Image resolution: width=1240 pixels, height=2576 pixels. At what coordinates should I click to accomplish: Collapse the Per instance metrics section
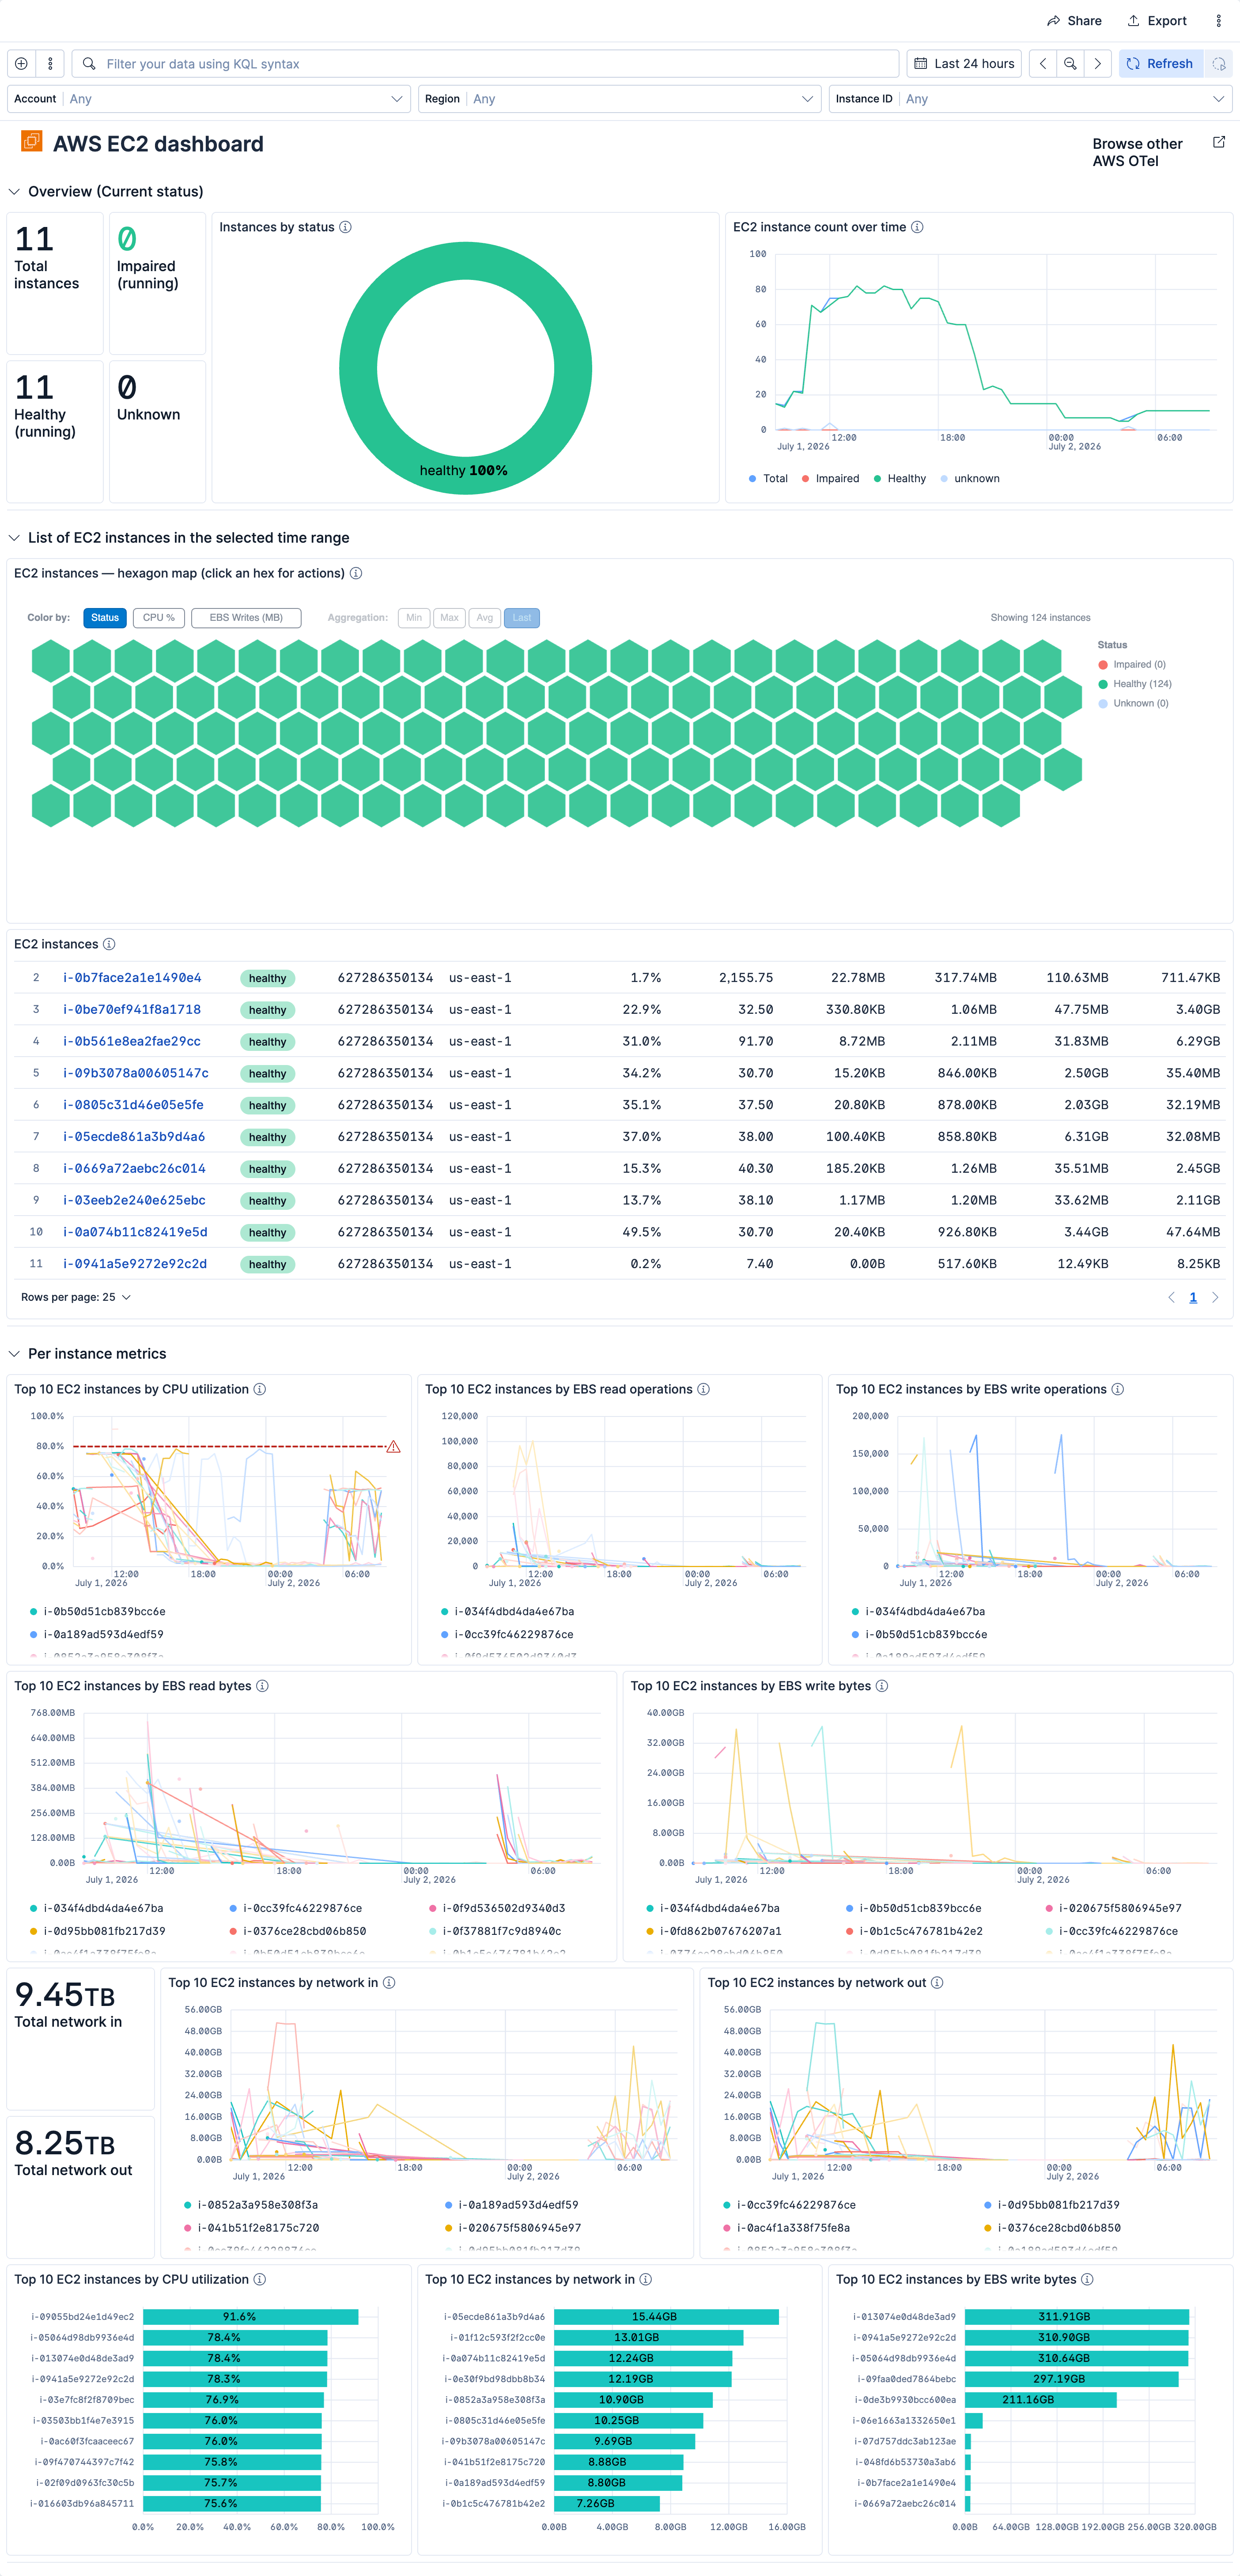pyautogui.click(x=14, y=1354)
